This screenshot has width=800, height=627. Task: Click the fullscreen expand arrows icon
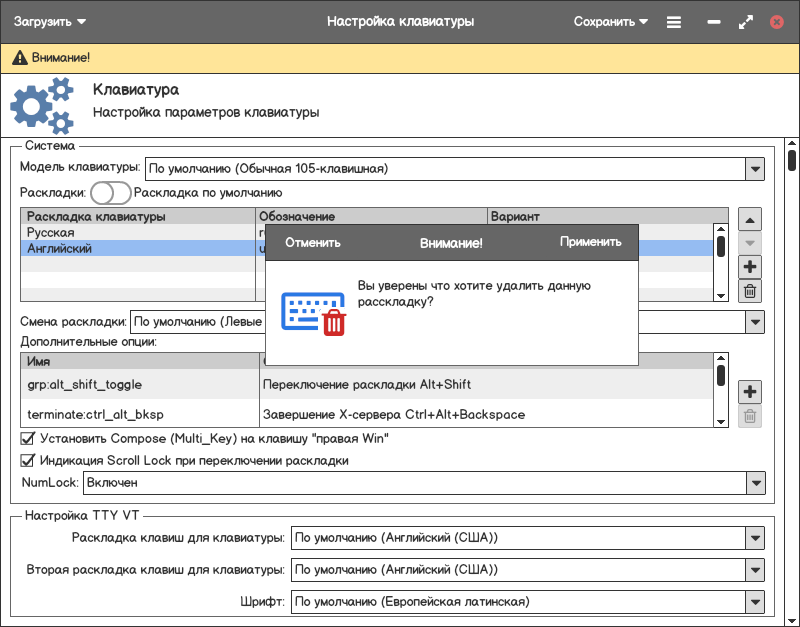[745, 21]
